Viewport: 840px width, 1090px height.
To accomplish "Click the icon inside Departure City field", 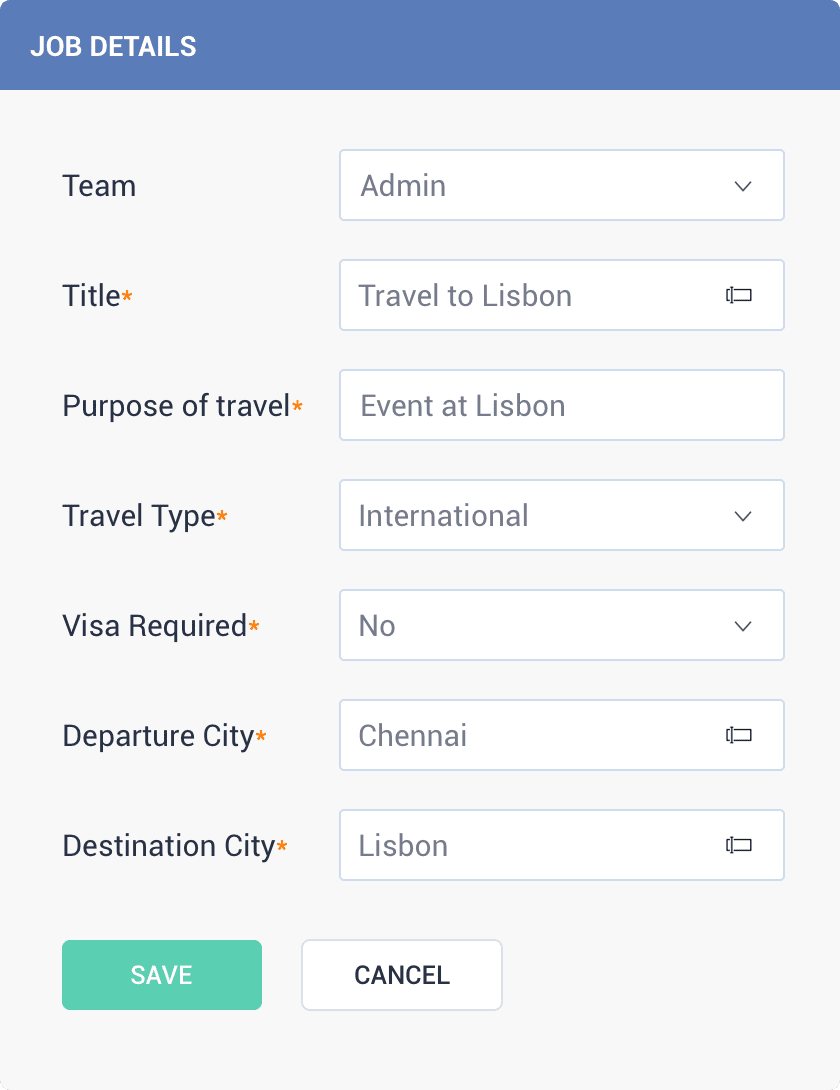I will pos(738,735).
